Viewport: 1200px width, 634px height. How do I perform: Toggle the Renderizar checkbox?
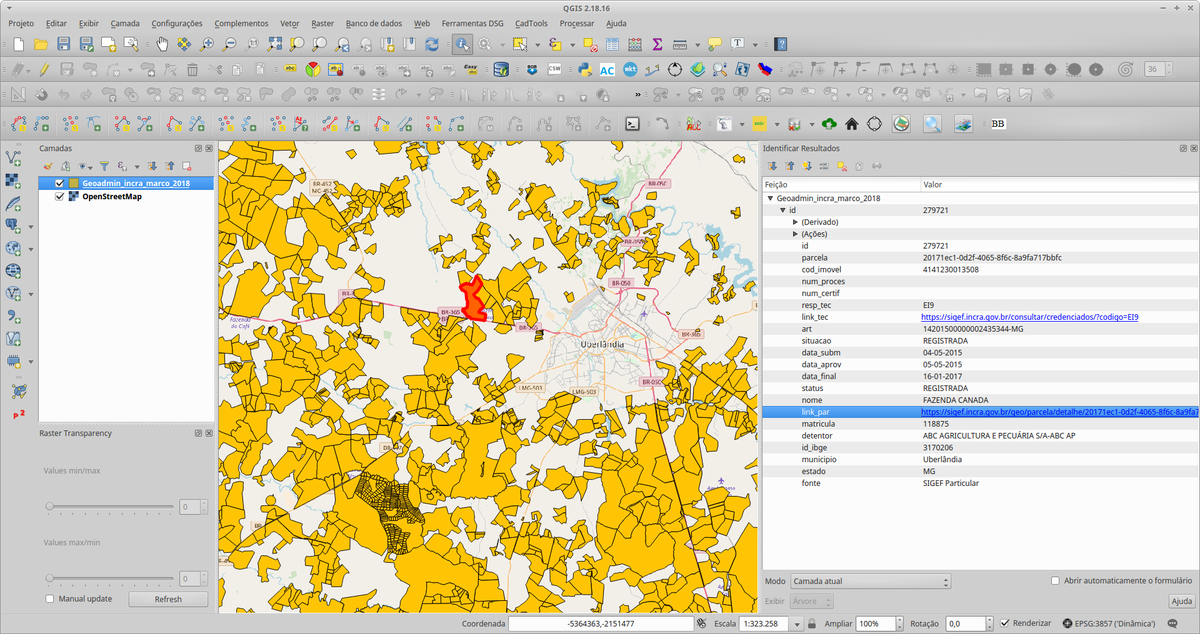pyautogui.click(x=1005, y=623)
